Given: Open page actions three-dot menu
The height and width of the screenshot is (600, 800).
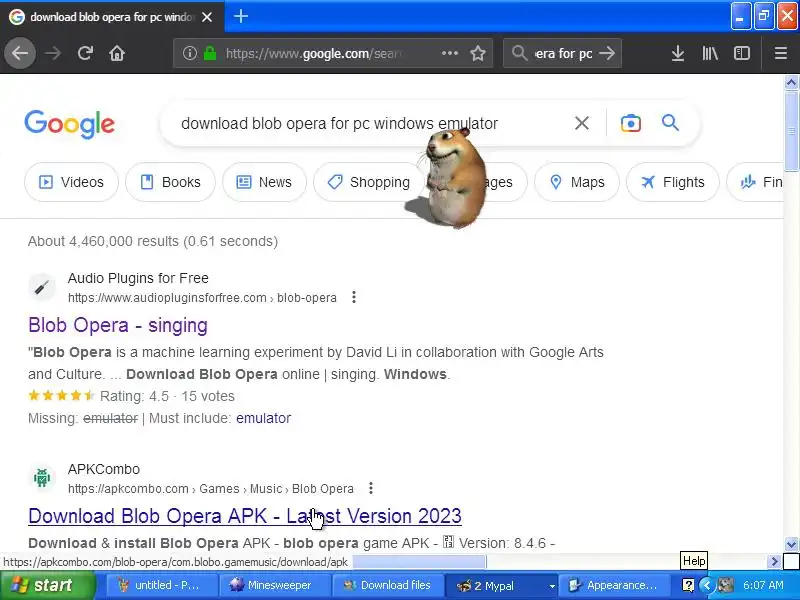Looking at the screenshot, I should point(449,53).
